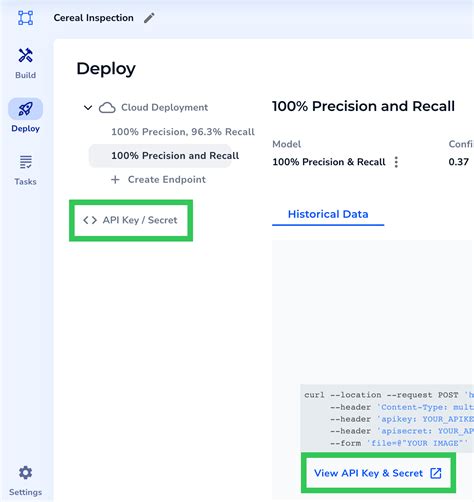This screenshot has height=502, width=474.
Task: Click the plus icon beside Create Endpoint
Action: [115, 180]
